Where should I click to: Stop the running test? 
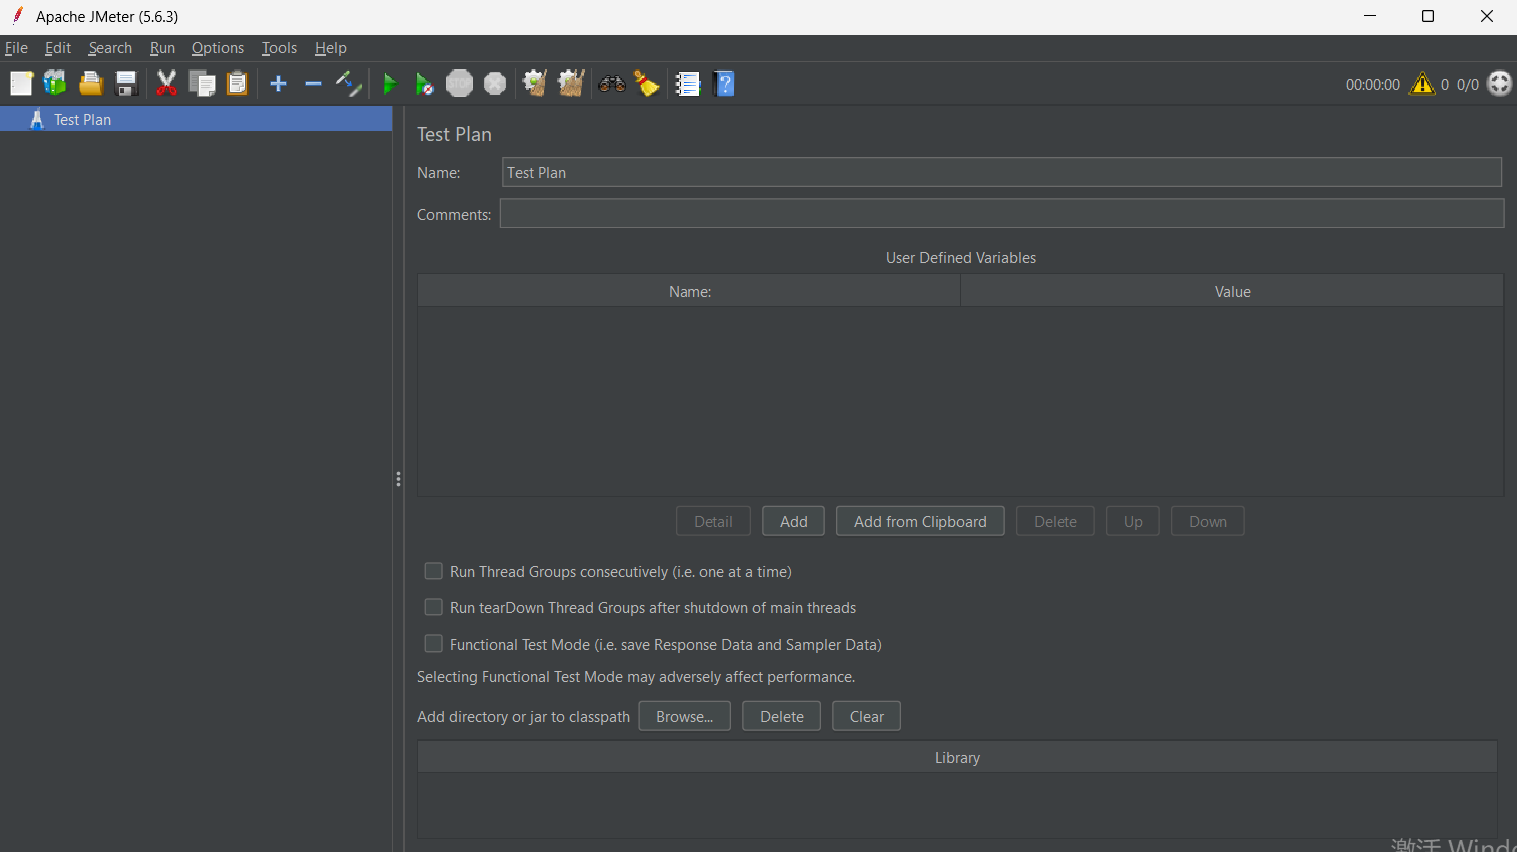[x=459, y=84]
